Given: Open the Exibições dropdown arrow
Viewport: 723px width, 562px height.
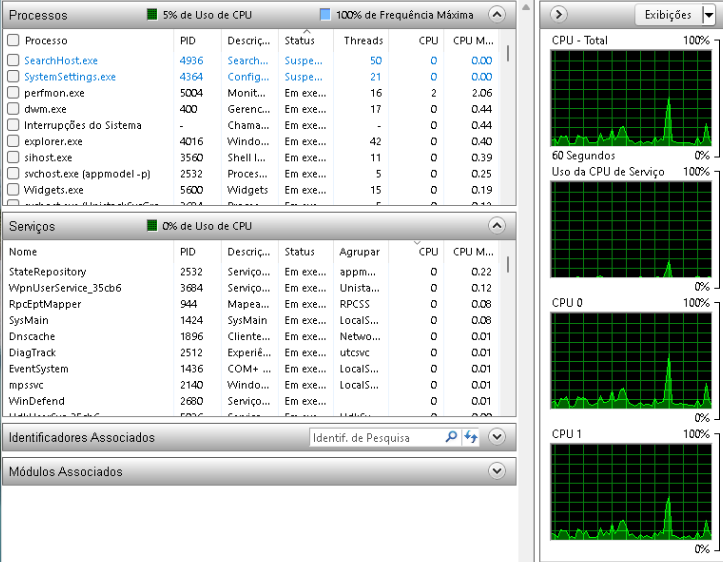Looking at the screenshot, I should [x=708, y=14].
